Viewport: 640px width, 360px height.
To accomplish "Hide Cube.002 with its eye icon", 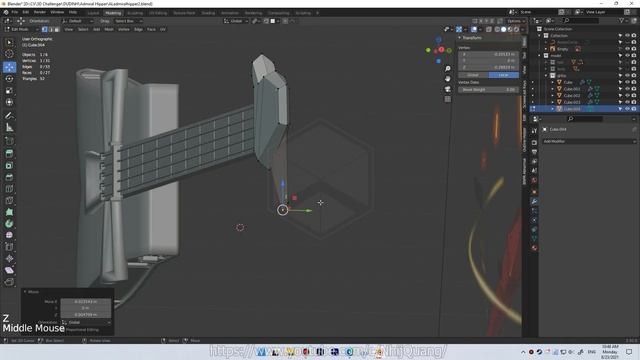I will (x=627, y=96).
